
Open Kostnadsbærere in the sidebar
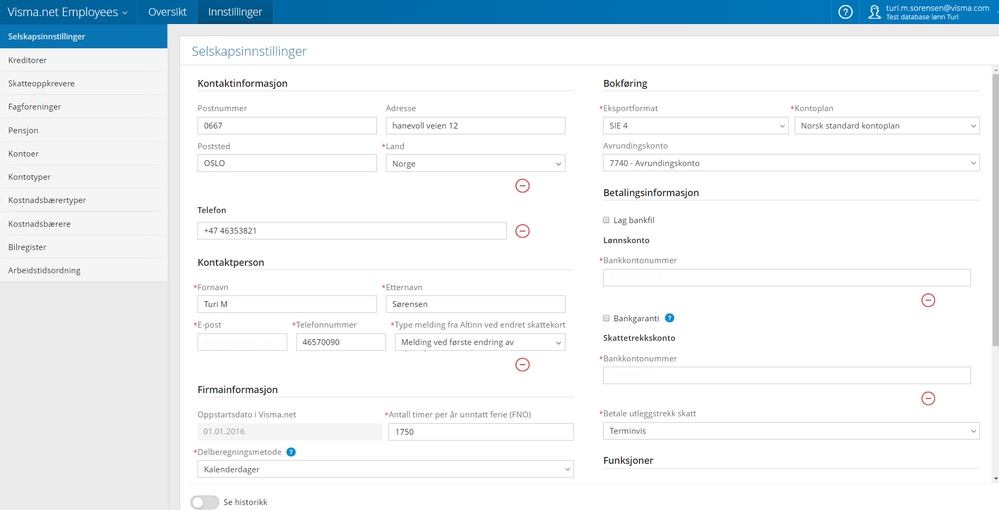83,224
